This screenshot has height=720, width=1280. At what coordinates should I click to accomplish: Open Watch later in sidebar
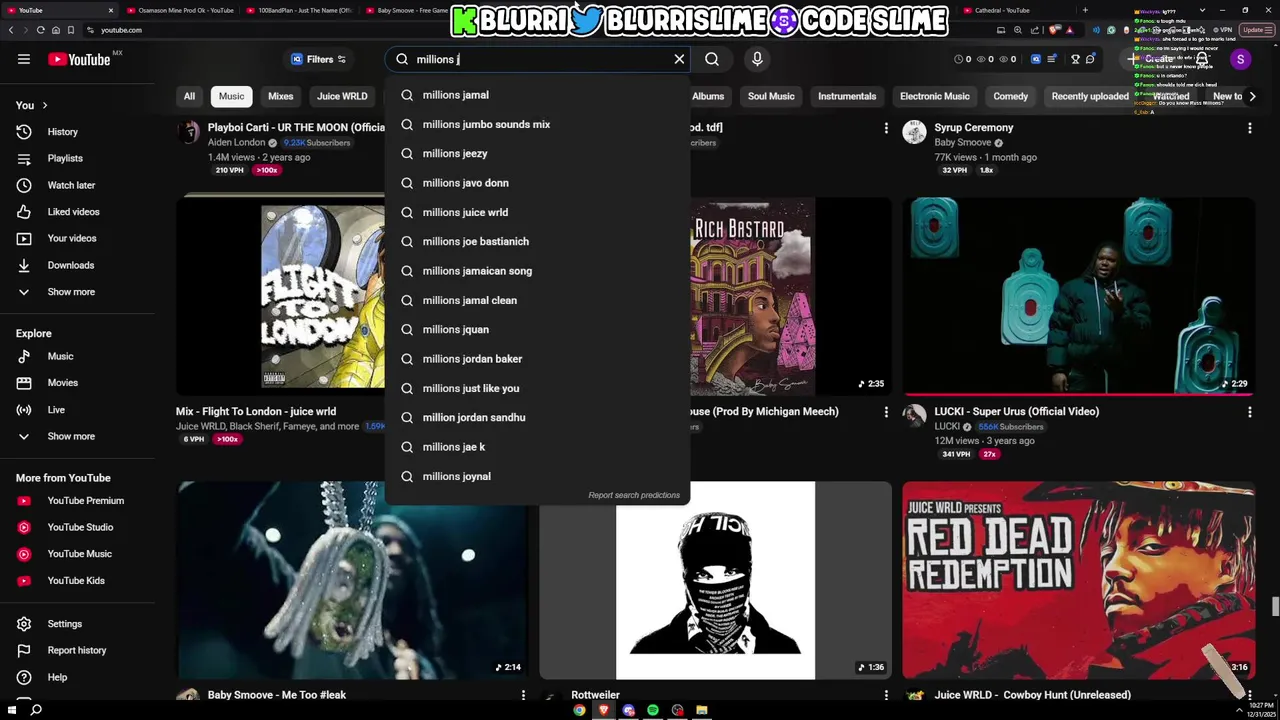click(x=80, y=185)
